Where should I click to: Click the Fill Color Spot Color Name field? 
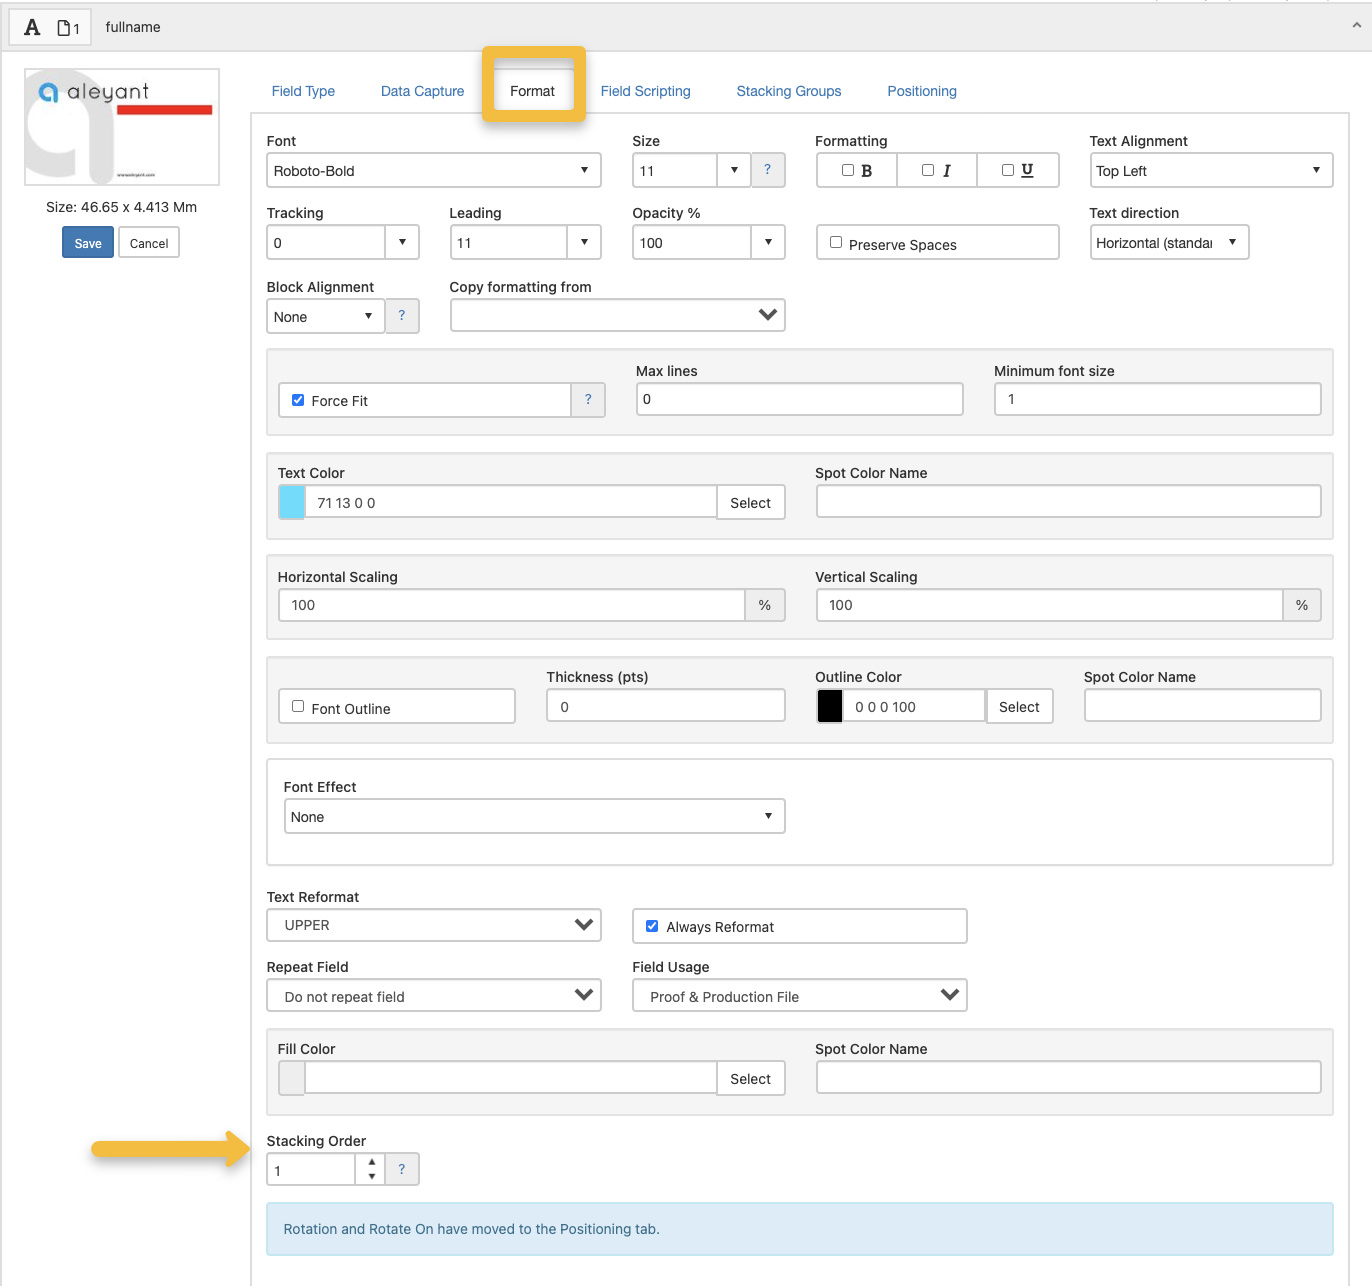pos(1069,1077)
